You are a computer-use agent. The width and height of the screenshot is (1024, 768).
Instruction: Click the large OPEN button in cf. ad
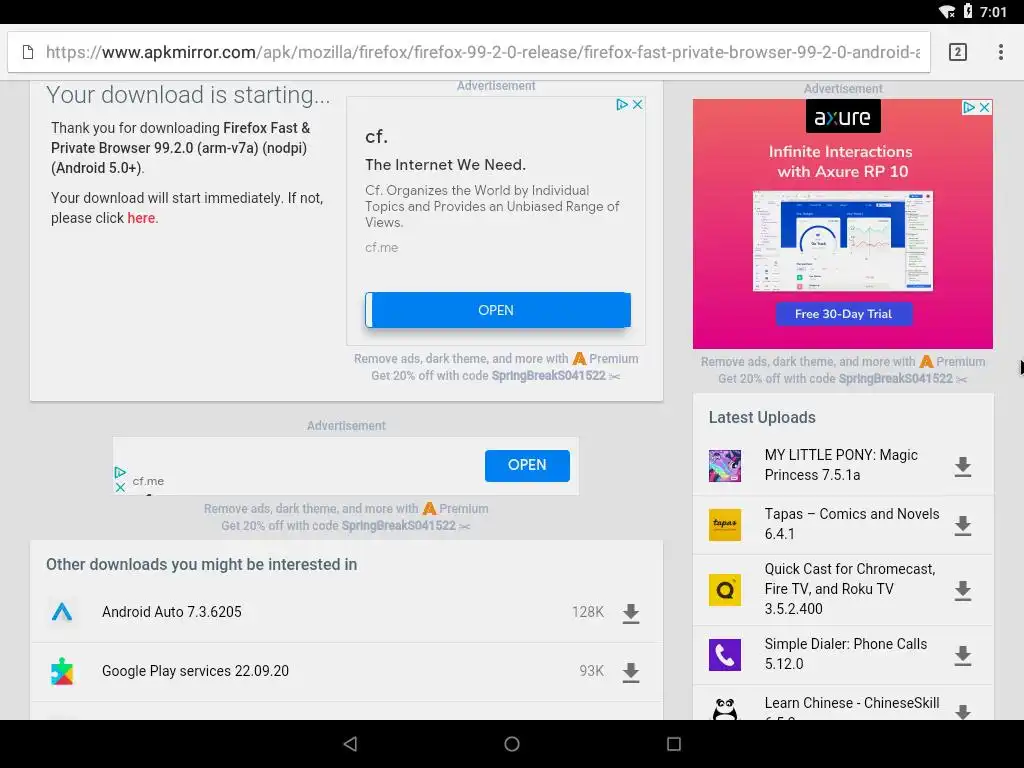[498, 310]
